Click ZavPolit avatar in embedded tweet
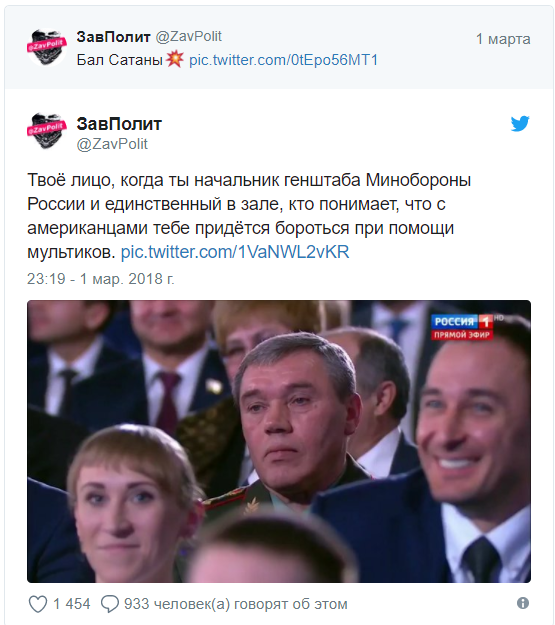Screen dimensions: 555x625 47,132
